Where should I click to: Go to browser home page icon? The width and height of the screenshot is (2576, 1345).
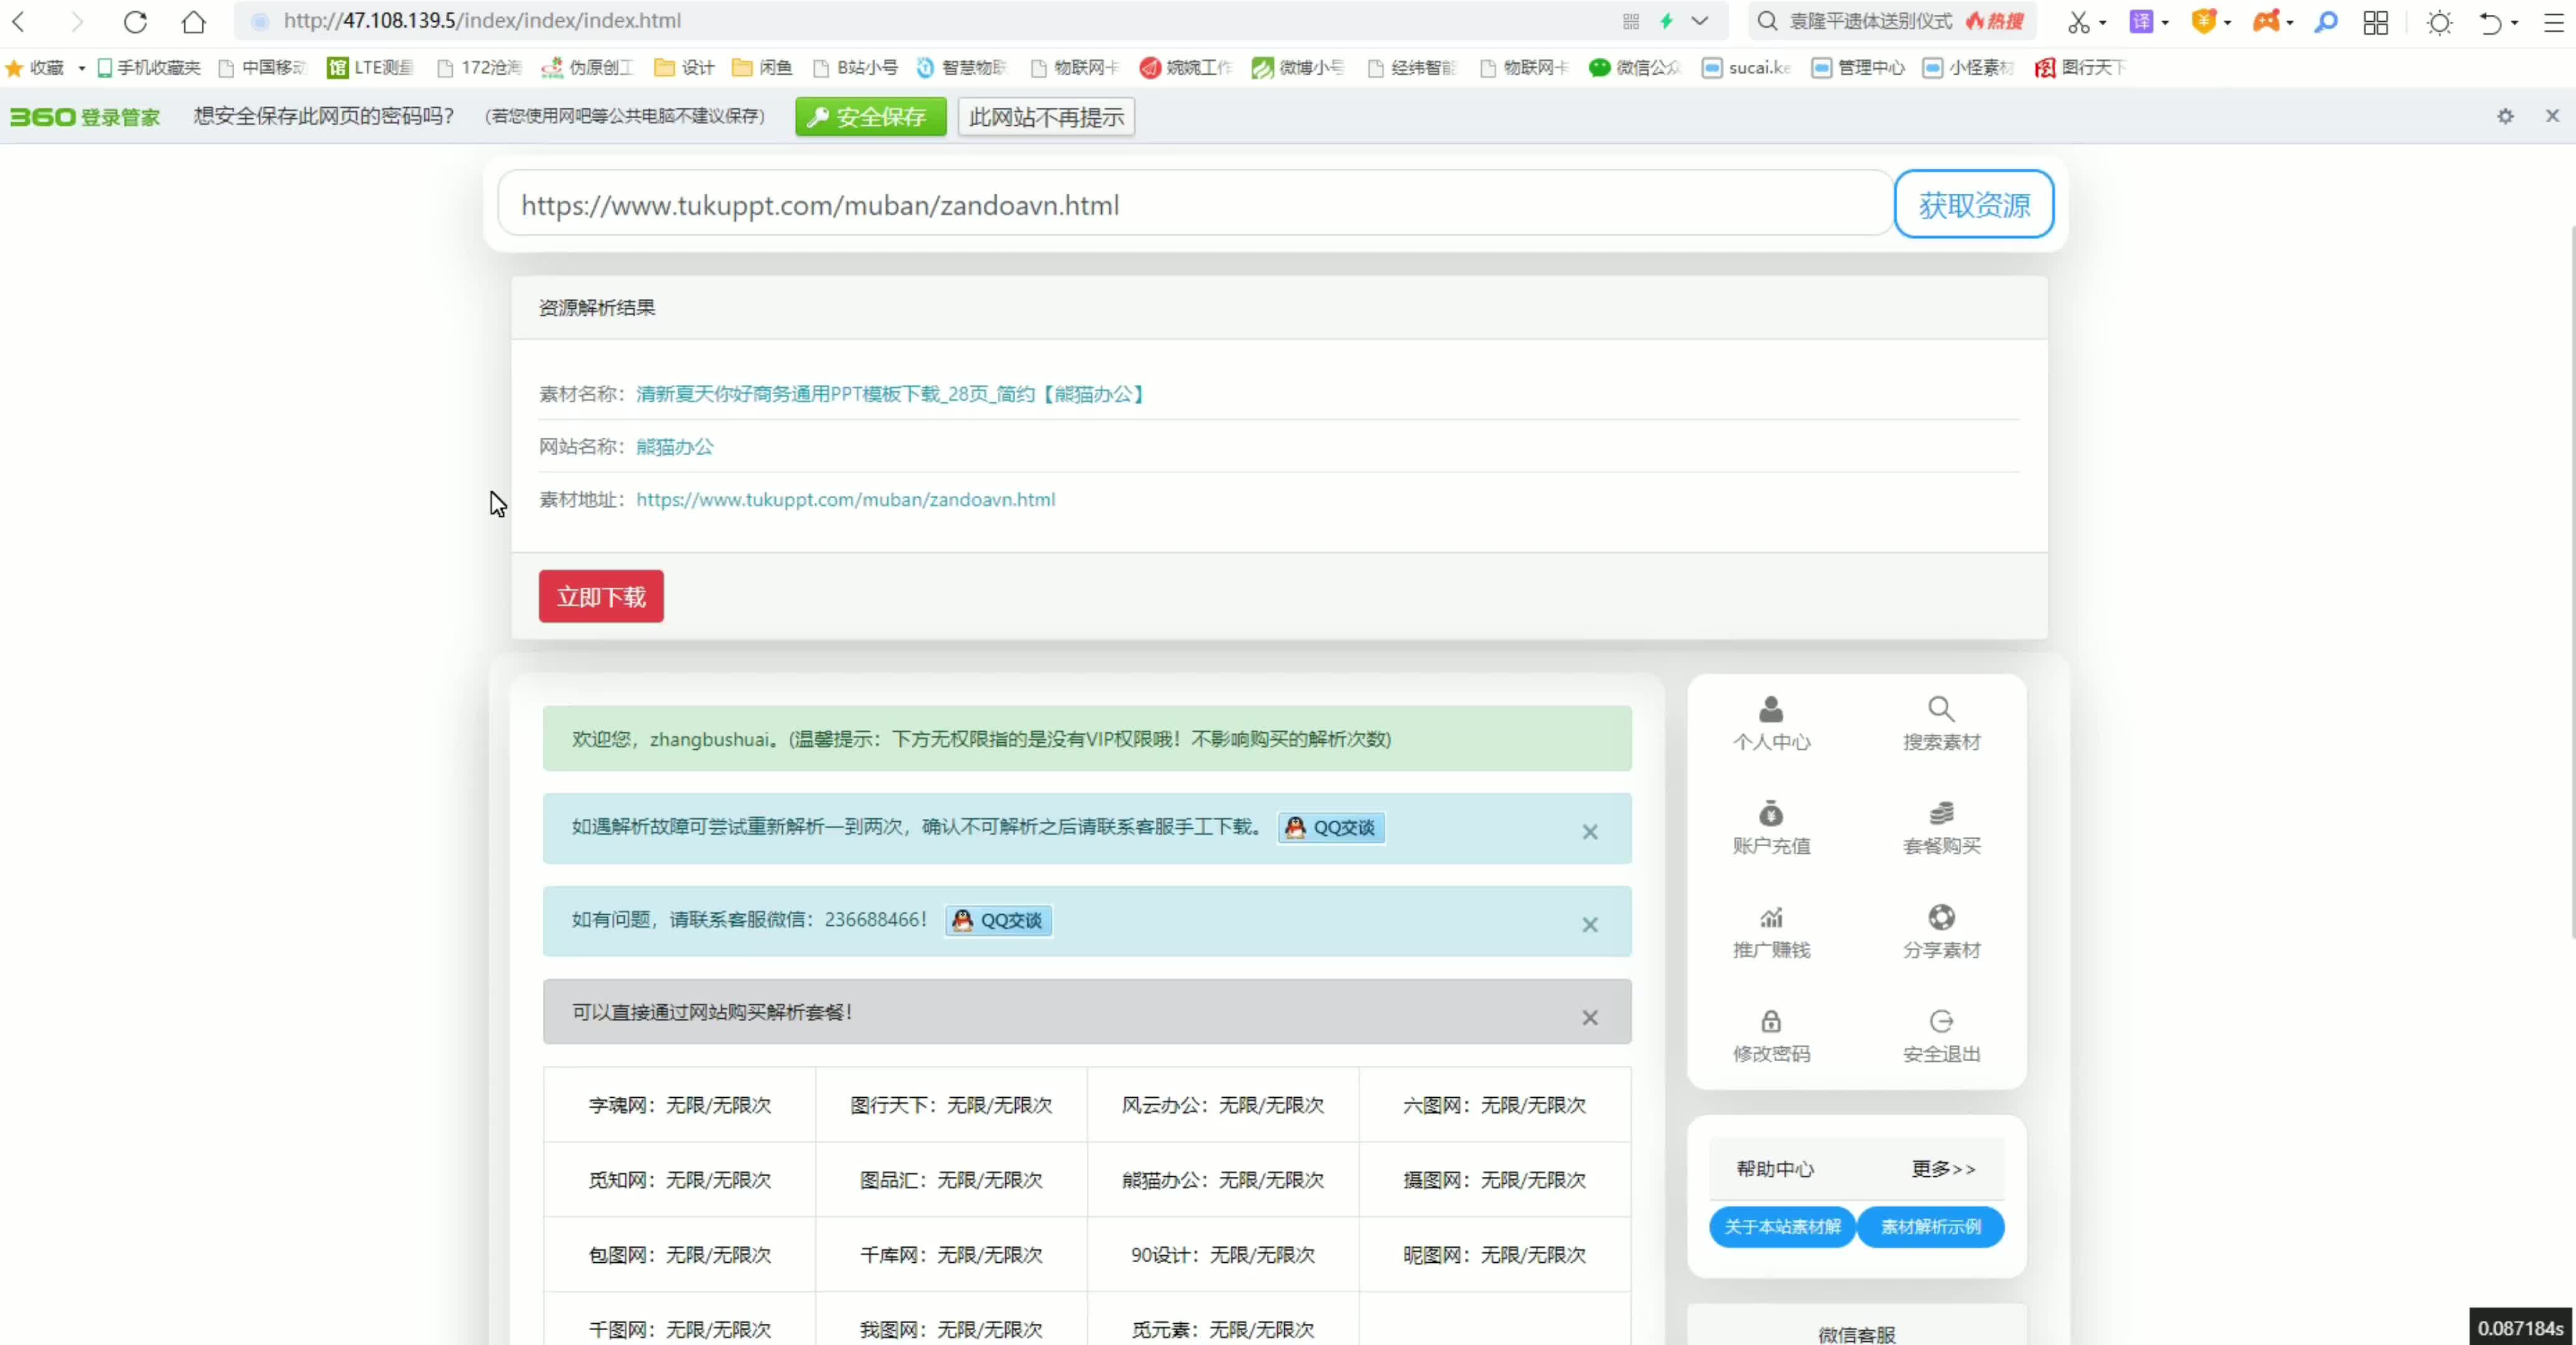[194, 21]
